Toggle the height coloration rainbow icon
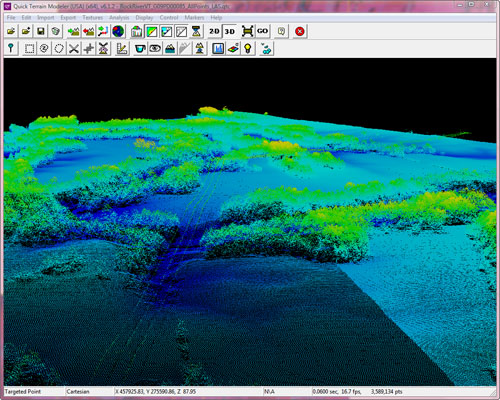The height and width of the screenshot is (400, 500). 151,32
